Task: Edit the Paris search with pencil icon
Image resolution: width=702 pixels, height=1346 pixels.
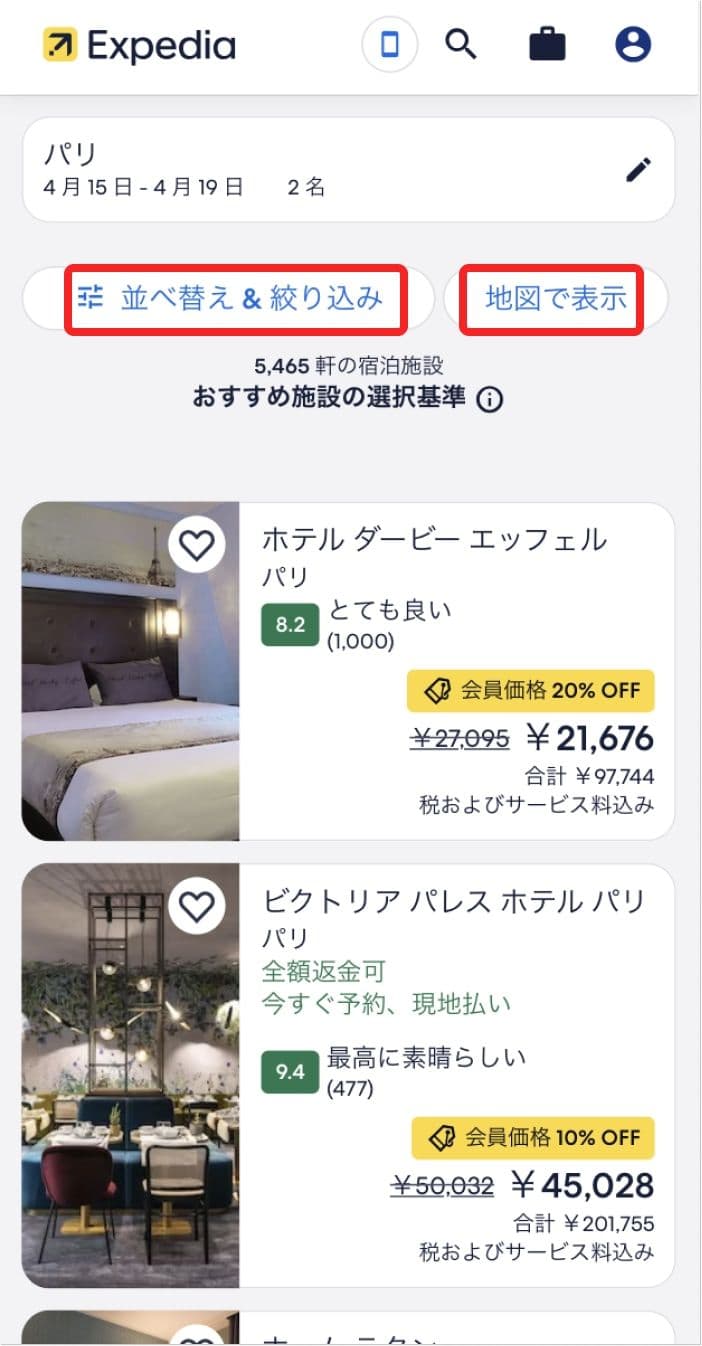Action: point(638,170)
